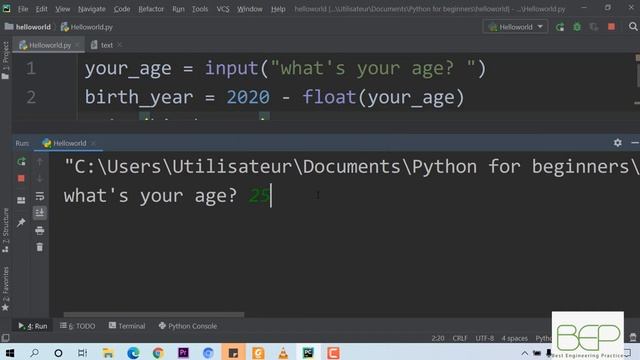This screenshot has width=640, height=360.
Task: Toggle scroll to end in Run console
Action: point(40,213)
